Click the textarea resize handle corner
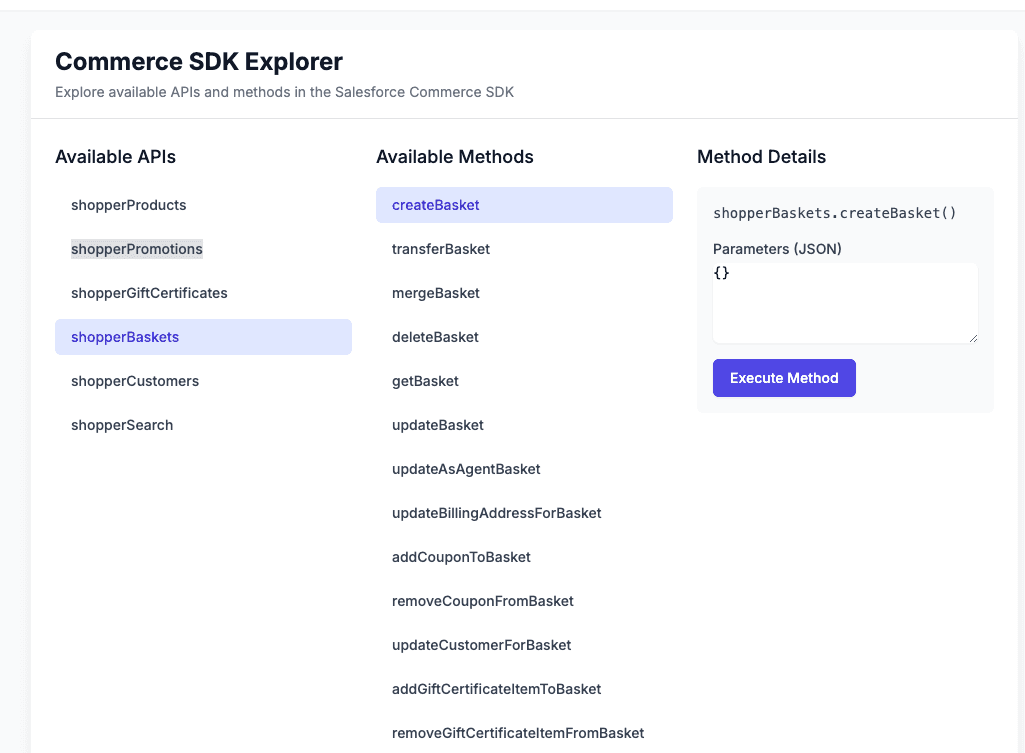This screenshot has width=1025, height=753. (973, 338)
